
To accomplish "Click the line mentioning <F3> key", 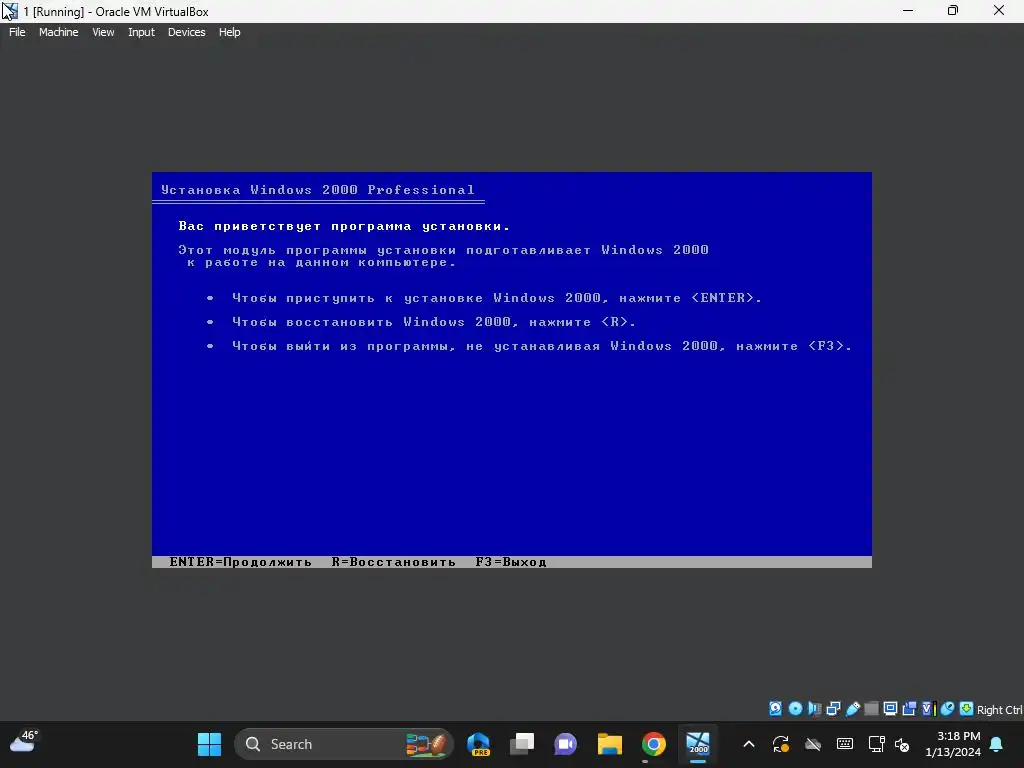I will (541, 346).
